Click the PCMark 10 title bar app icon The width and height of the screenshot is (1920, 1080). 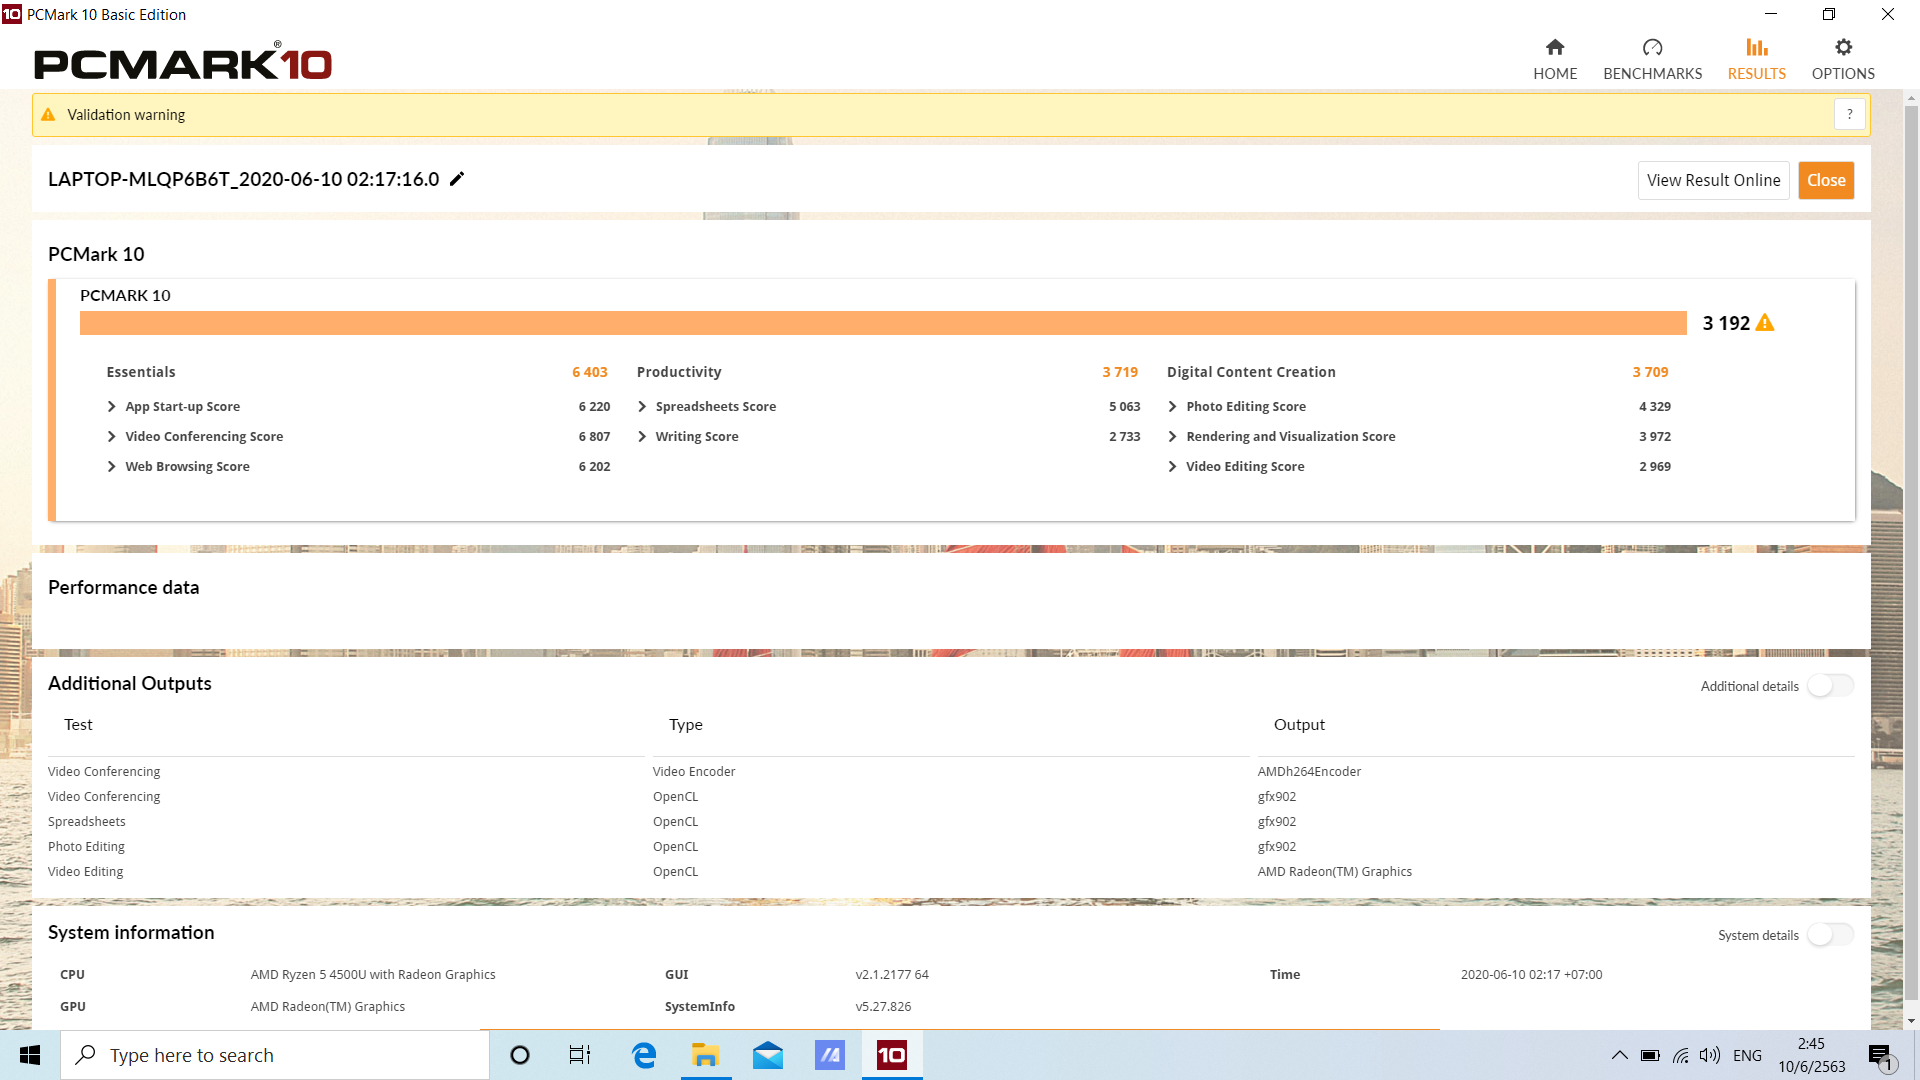tap(11, 14)
